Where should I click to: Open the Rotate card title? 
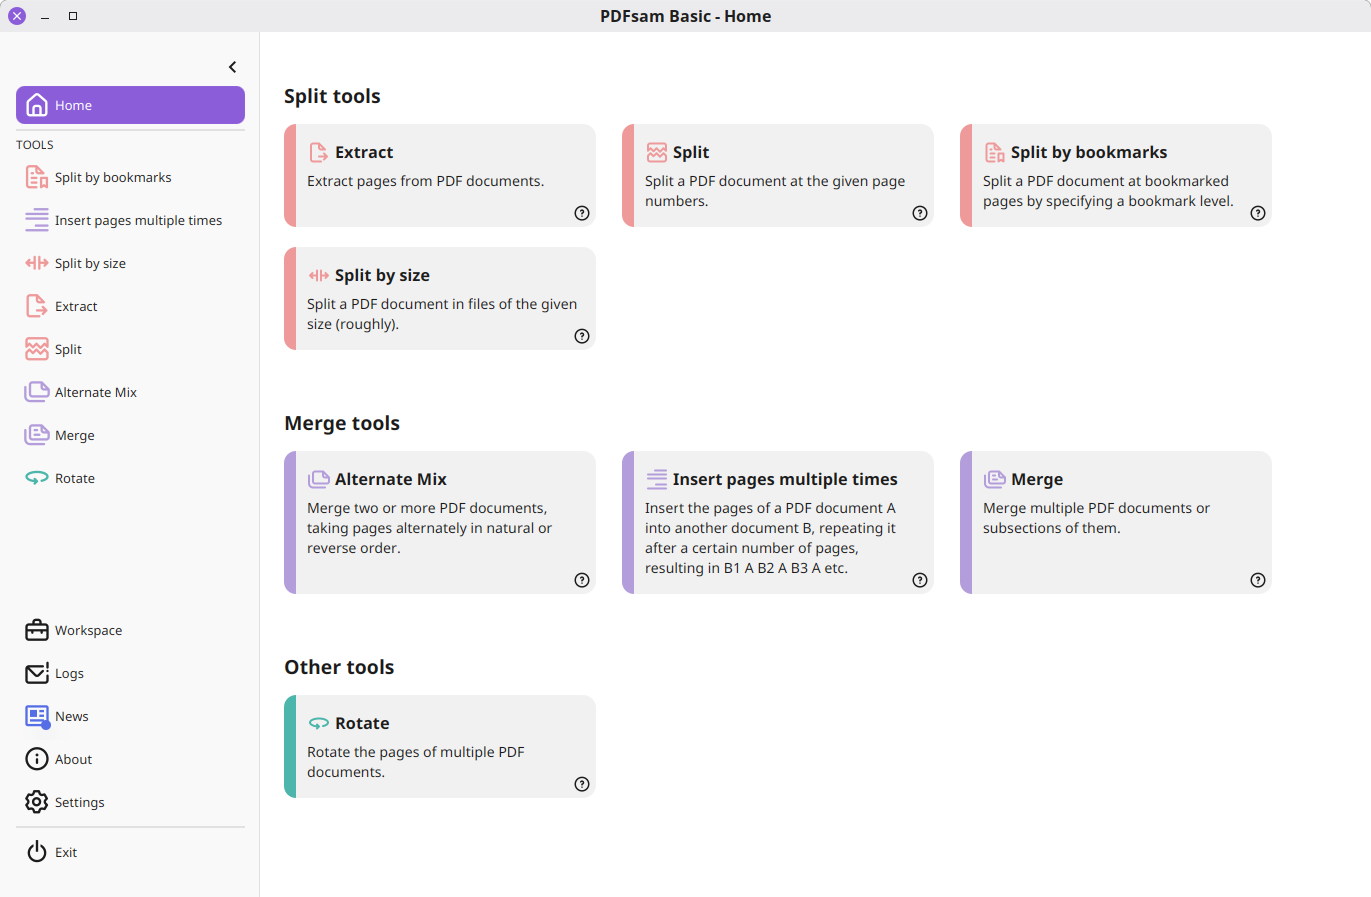tap(362, 723)
